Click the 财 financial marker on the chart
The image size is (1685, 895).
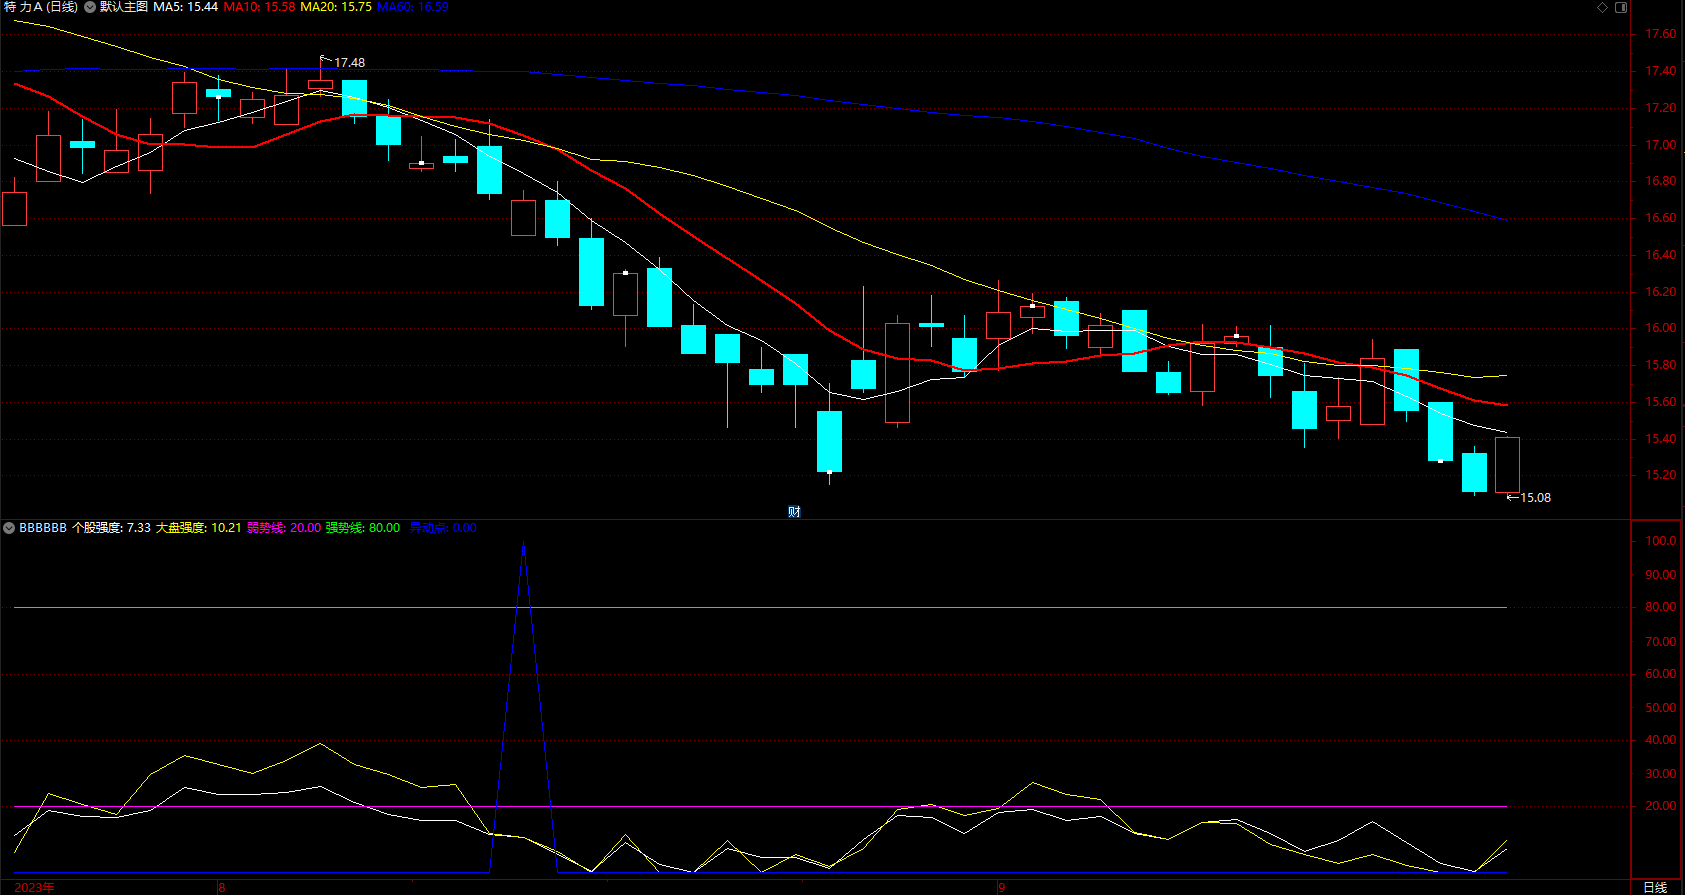tap(794, 511)
